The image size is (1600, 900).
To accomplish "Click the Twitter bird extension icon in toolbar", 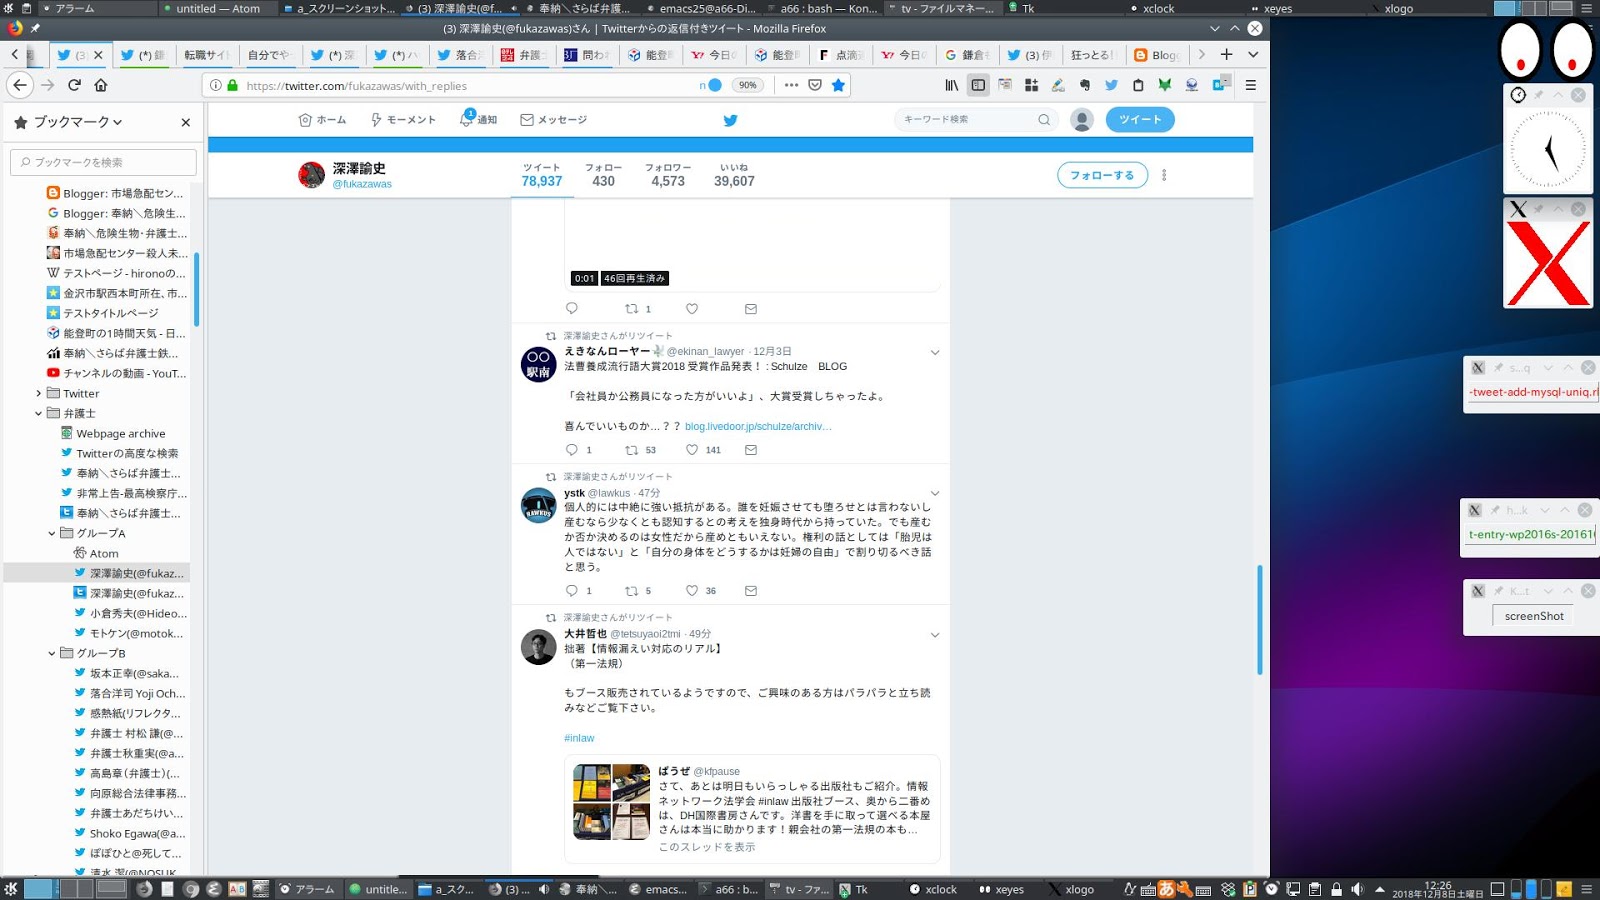I will [x=1111, y=85].
